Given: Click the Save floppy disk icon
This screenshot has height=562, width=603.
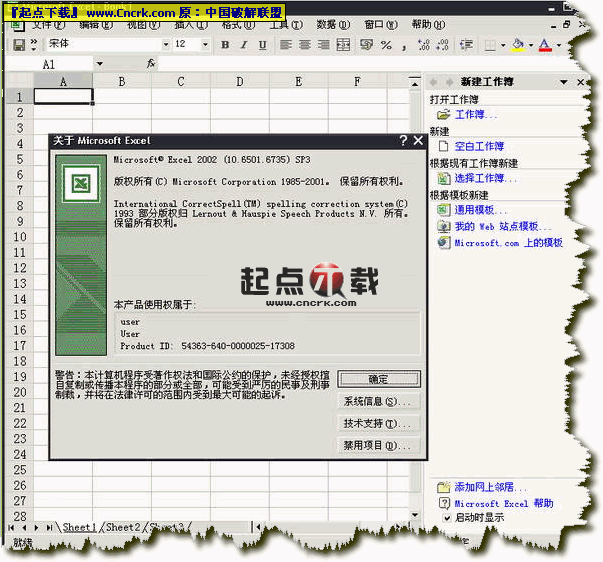Looking at the screenshot, I should click(19, 45).
